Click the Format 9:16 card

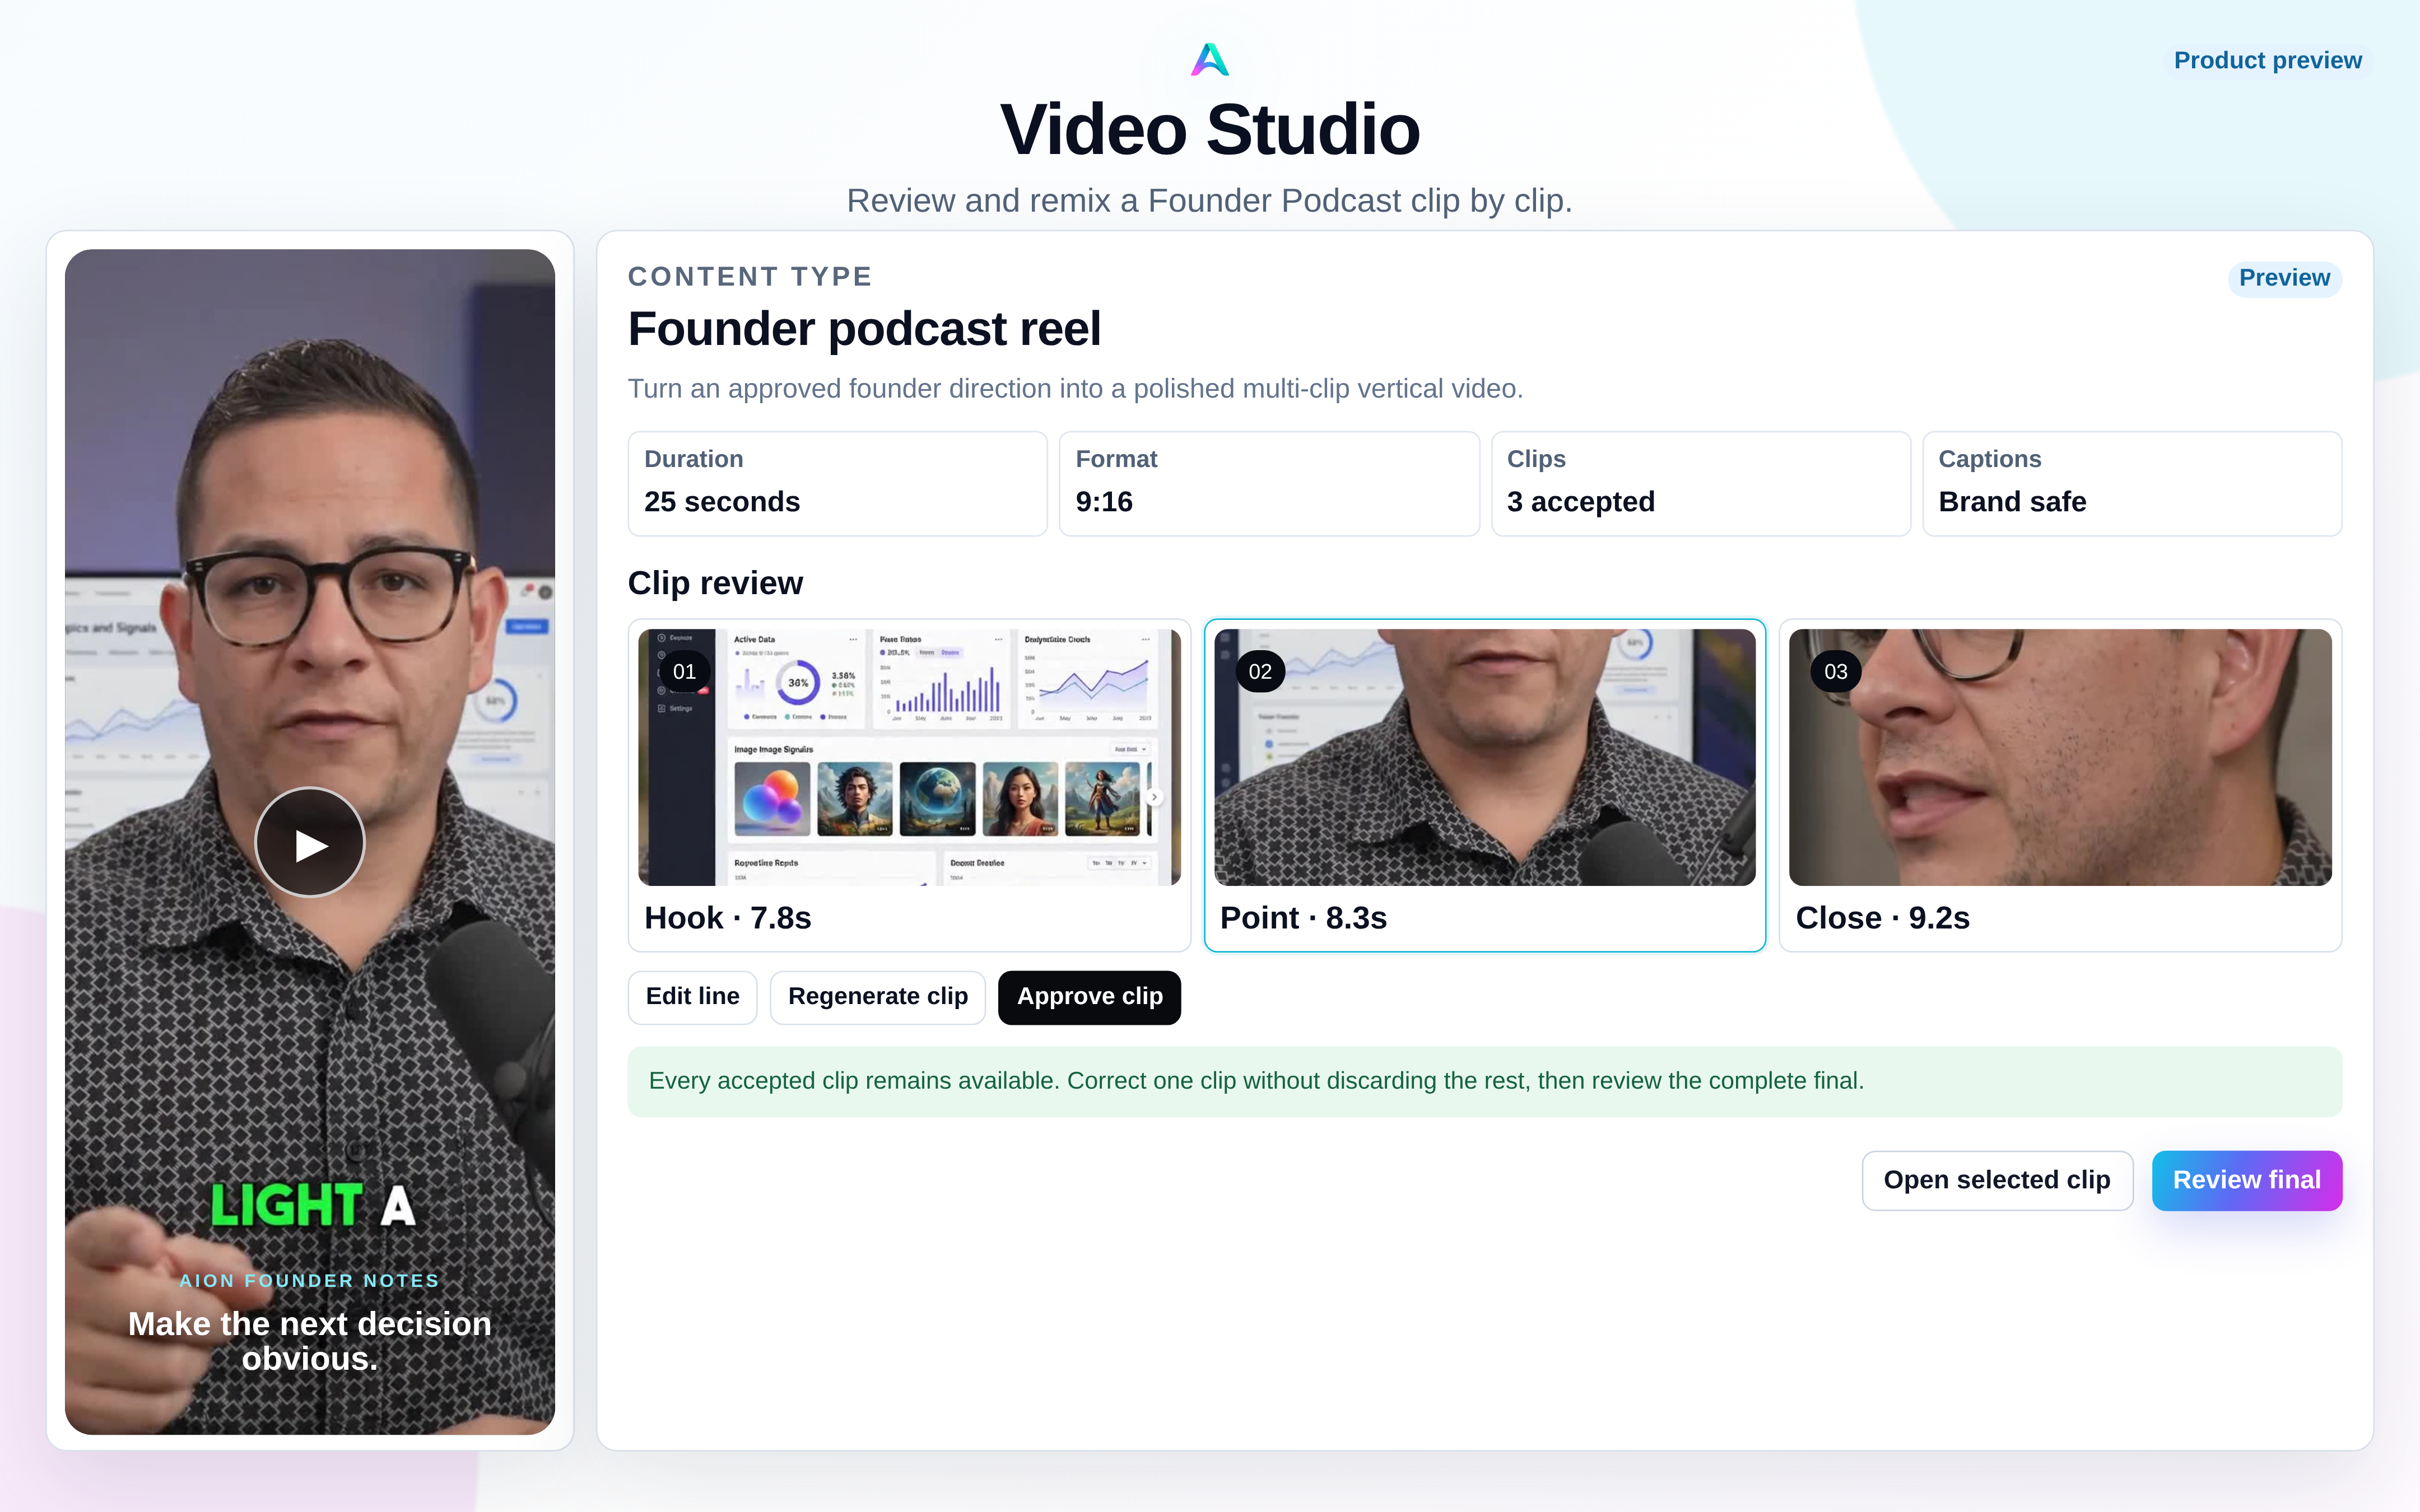[1269, 484]
